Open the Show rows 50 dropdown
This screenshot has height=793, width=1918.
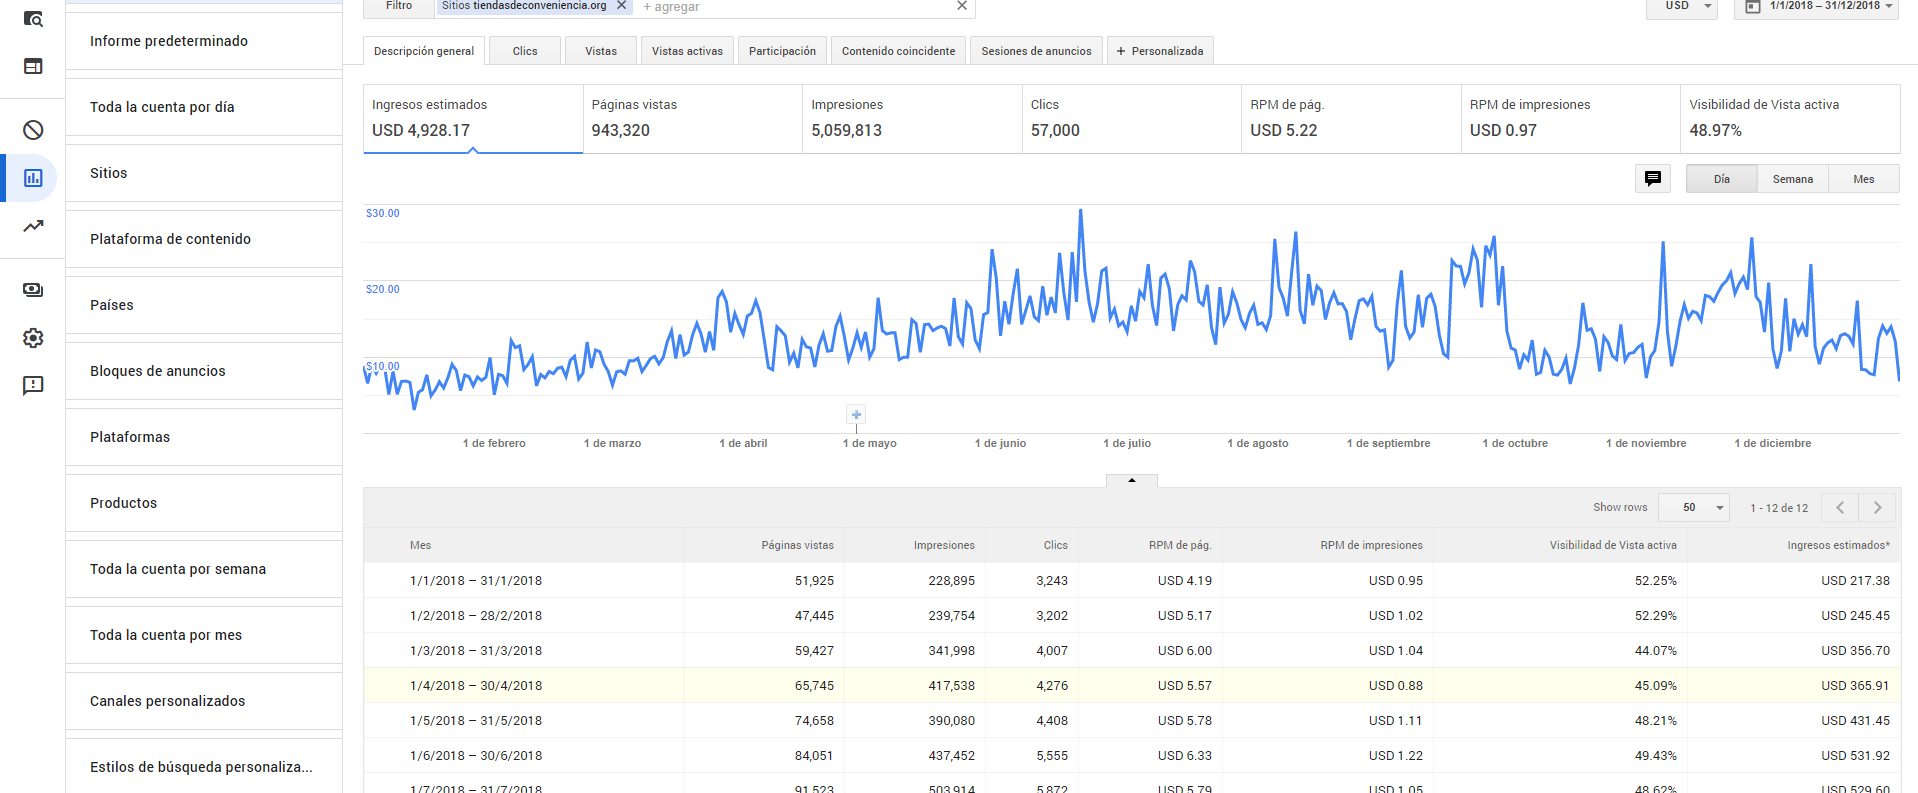[1694, 508]
